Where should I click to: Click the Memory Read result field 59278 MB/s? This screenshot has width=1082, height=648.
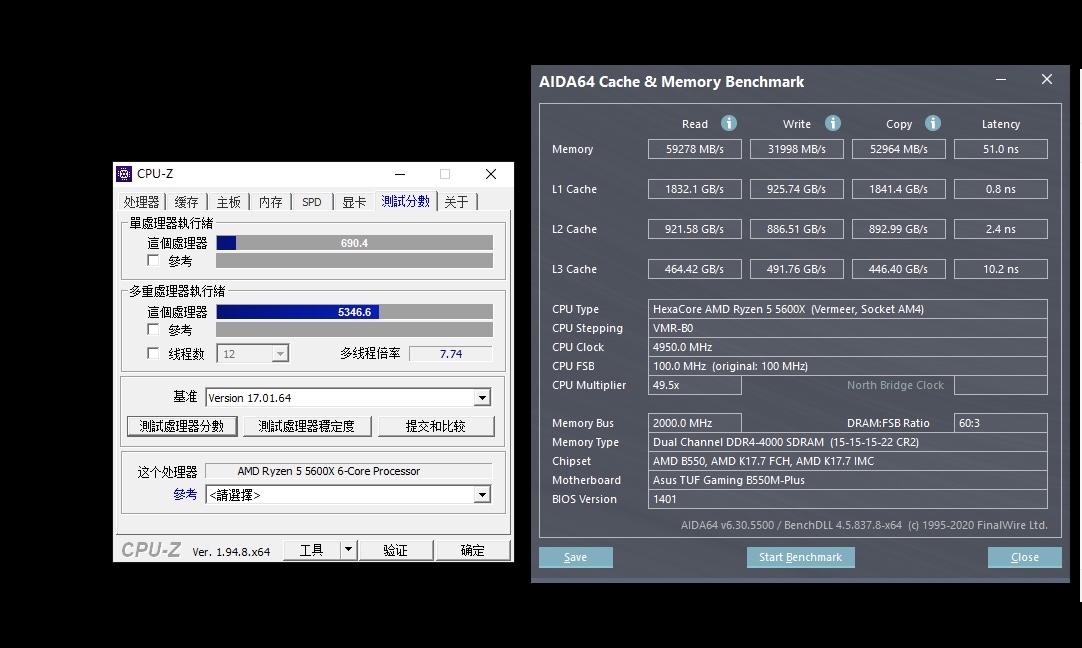pos(694,148)
